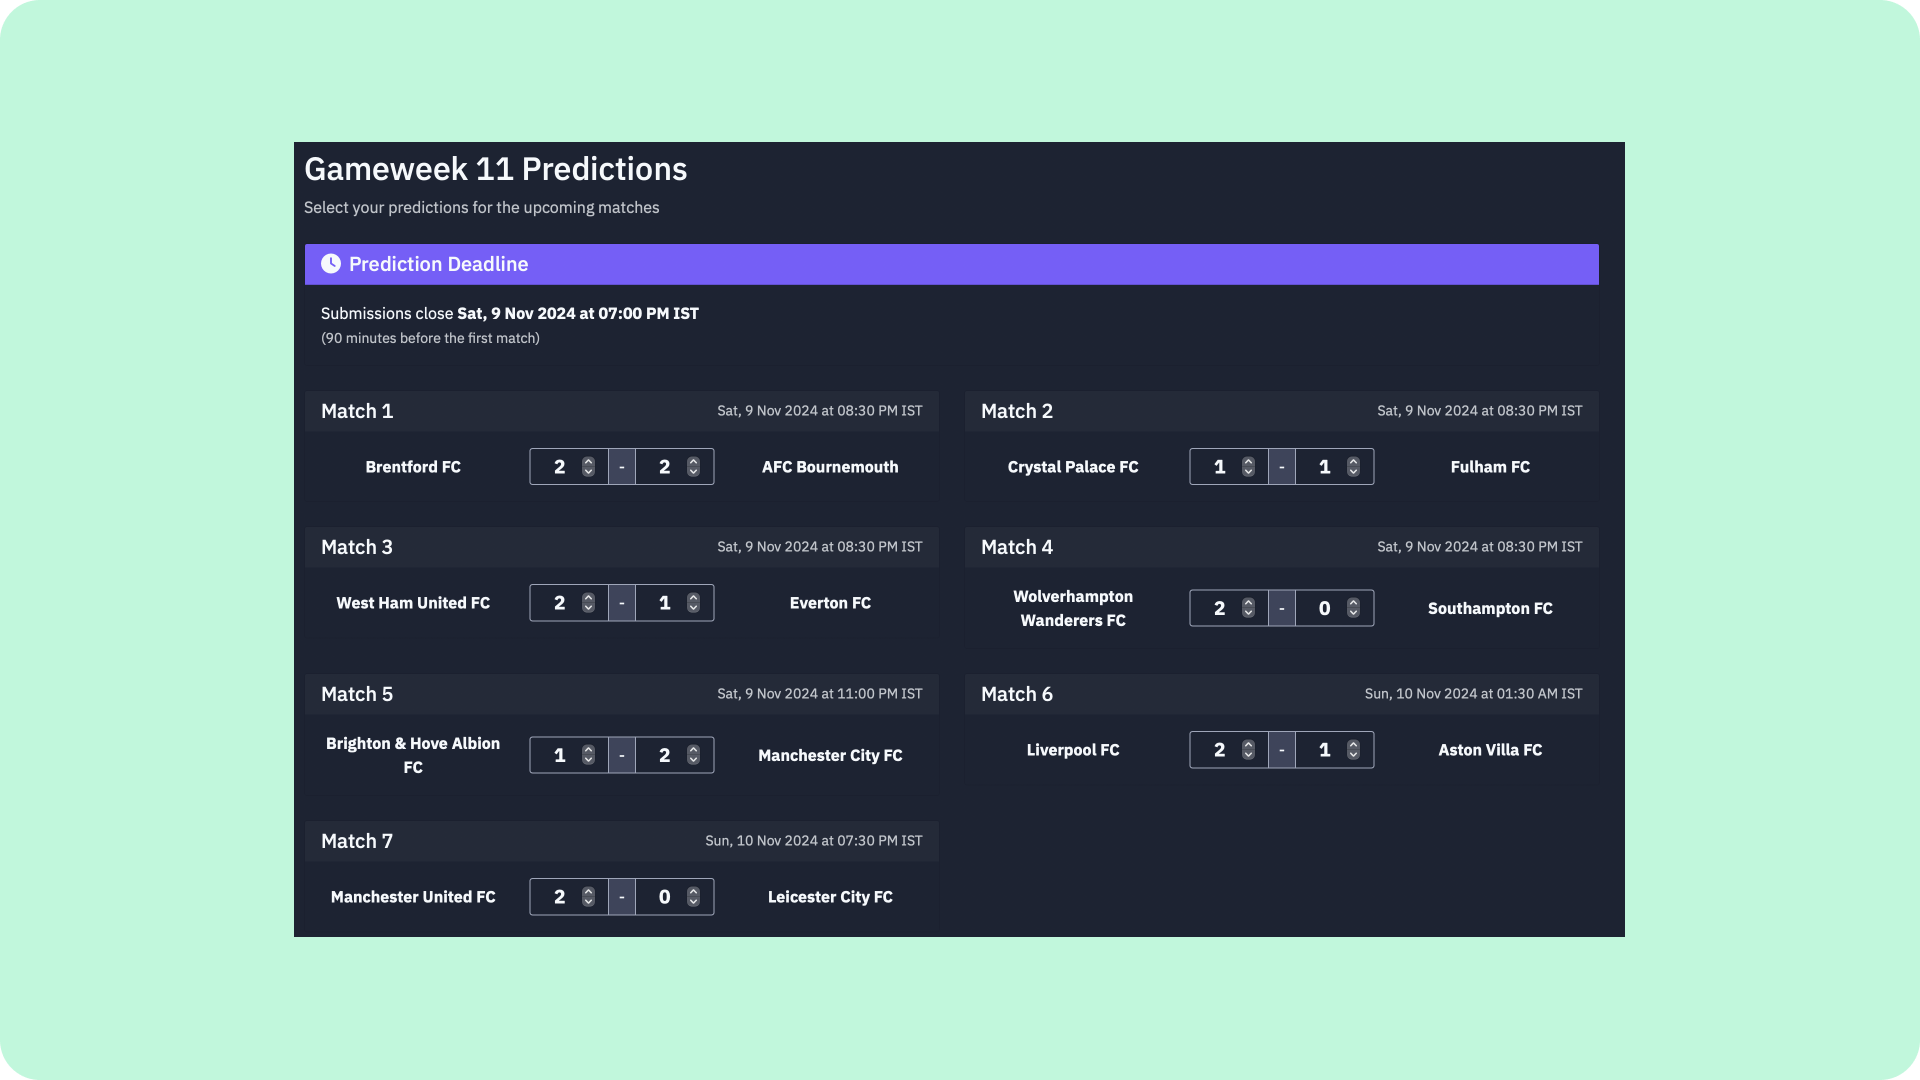Click the Aston Villa FC team name
1920x1080 pixels.
click(1490, 750)
